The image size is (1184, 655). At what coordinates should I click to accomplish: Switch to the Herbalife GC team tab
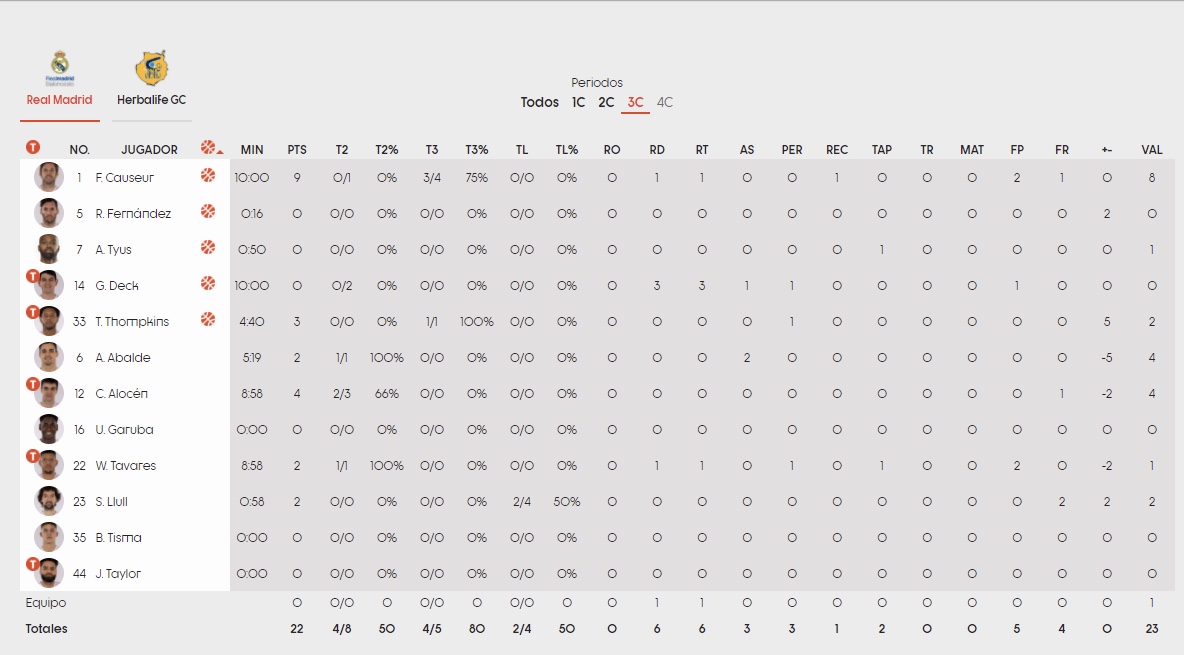[151, 100]
